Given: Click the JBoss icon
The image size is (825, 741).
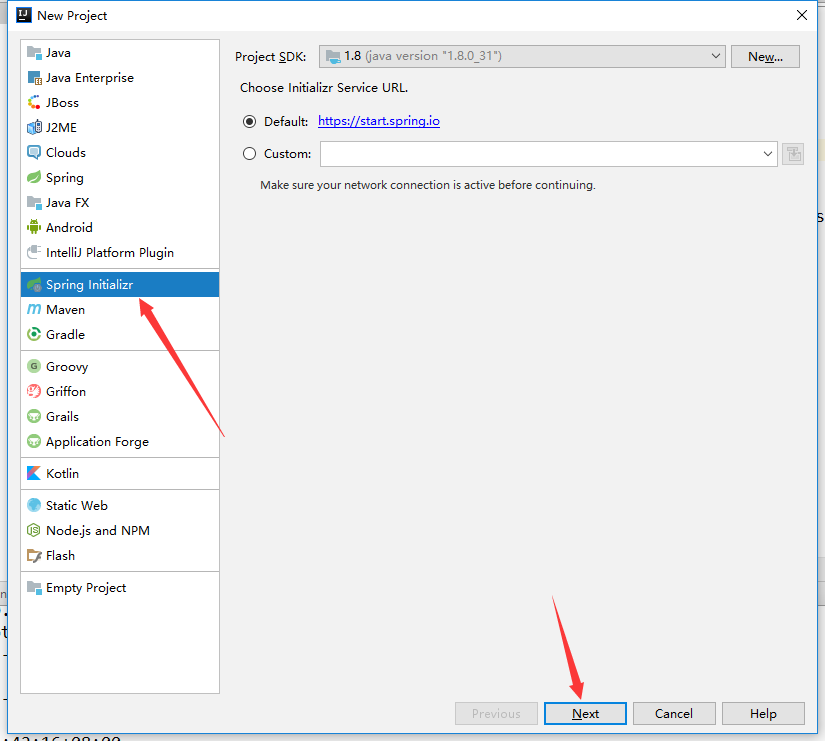Looking at the screenshot, I should [34, 103].
